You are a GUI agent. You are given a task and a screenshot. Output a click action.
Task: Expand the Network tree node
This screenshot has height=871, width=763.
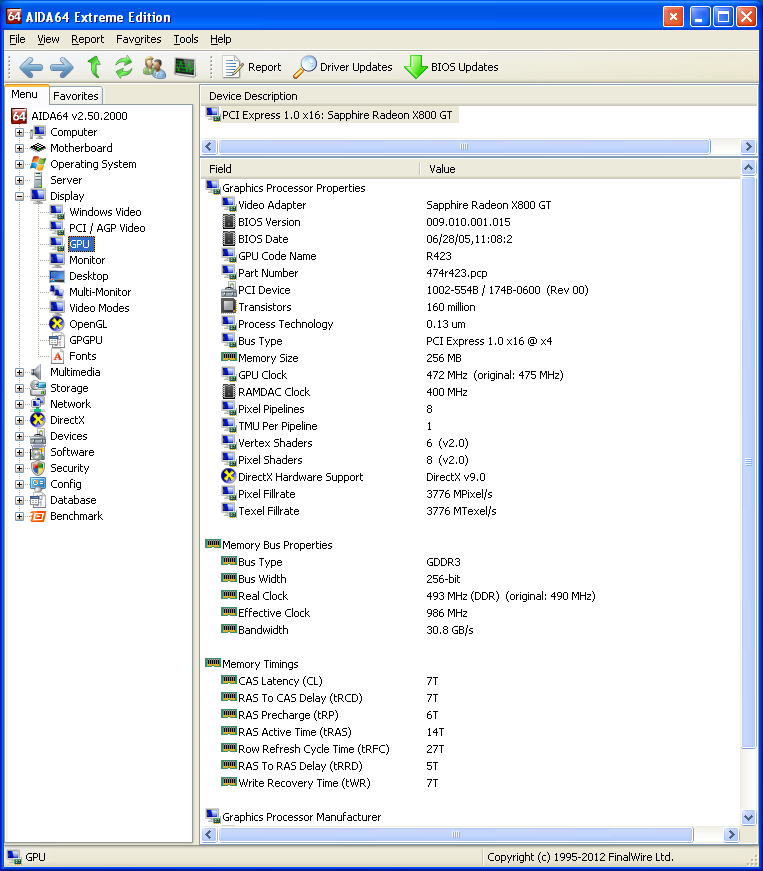pyautogui.click(x=19, y=404)
